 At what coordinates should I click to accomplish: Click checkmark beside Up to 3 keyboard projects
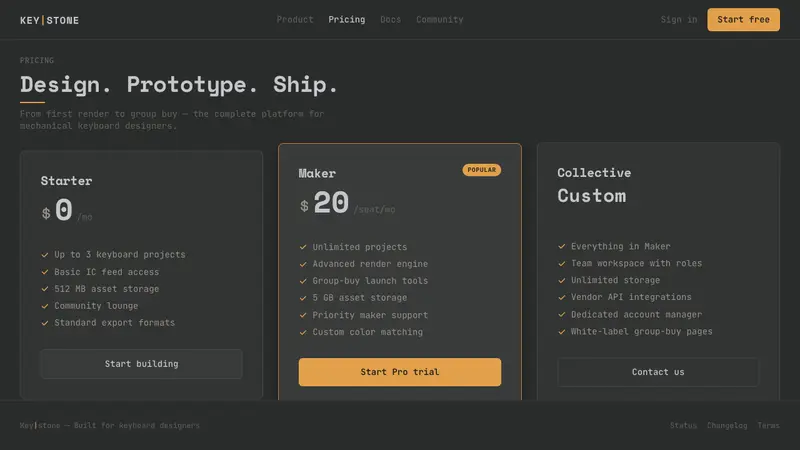point(45,255)
